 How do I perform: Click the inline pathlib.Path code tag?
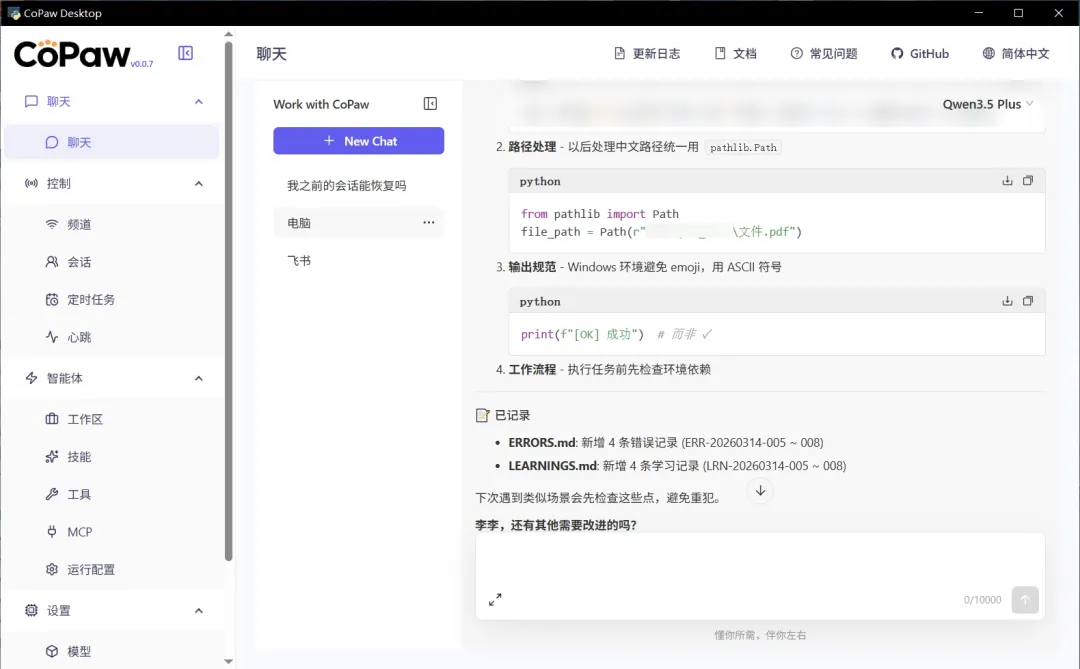point(743,147)
